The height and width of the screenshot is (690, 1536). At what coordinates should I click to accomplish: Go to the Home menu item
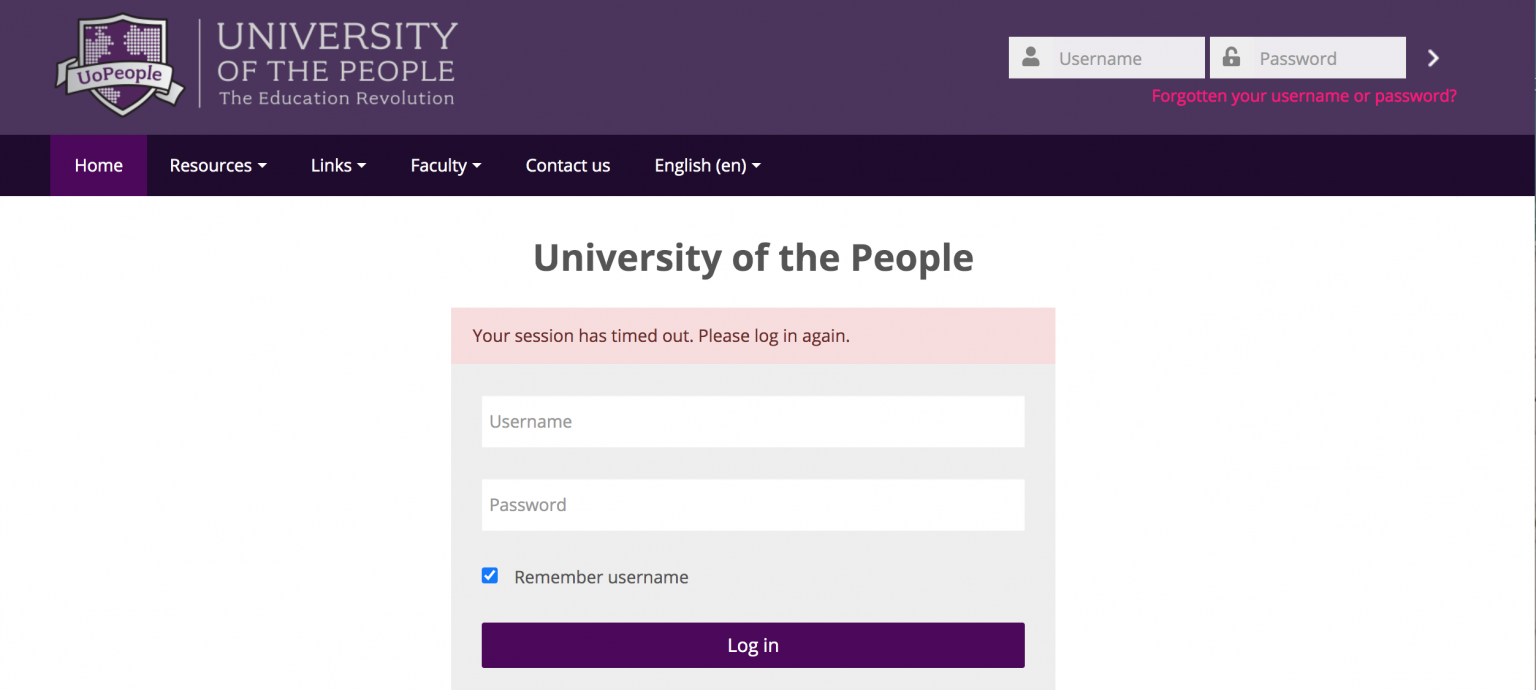click(98, 166)
